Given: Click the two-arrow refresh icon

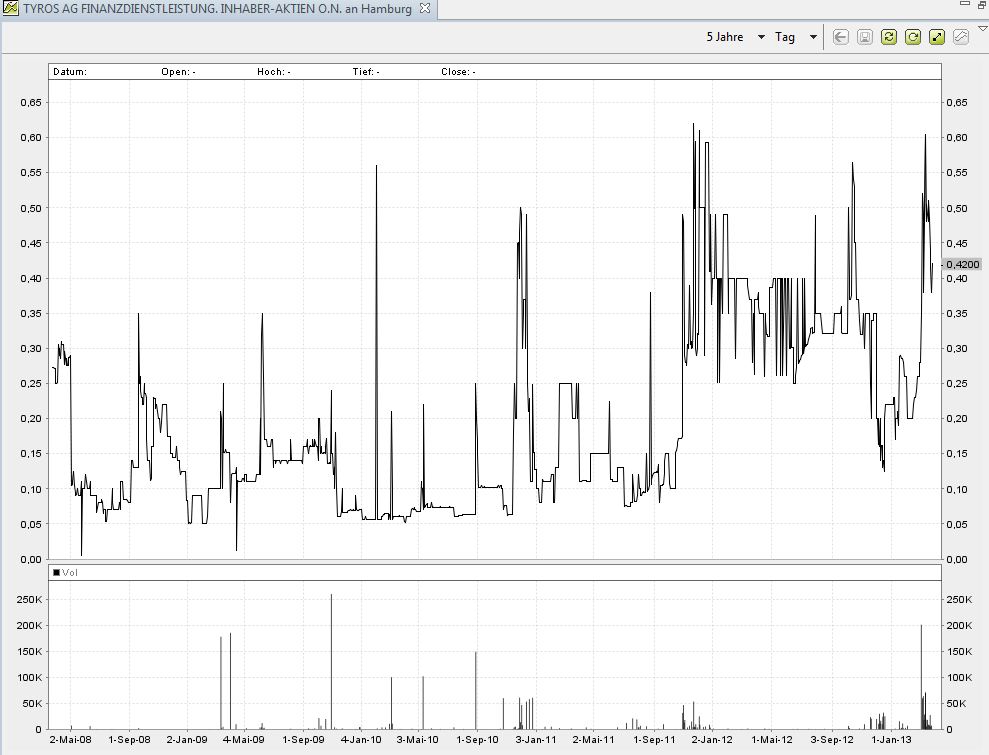Looking at the screenshot, I should [888, 37].
